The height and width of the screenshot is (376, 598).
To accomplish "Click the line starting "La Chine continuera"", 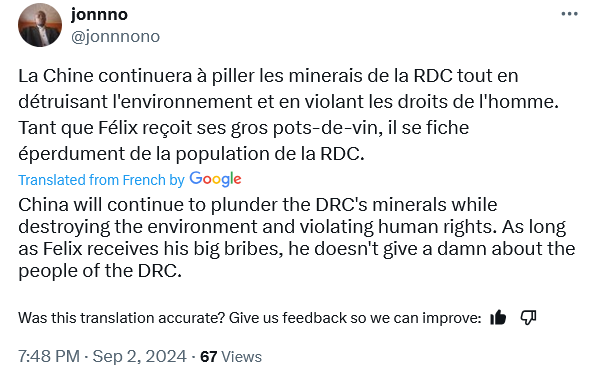I will [x=268, y=76].
